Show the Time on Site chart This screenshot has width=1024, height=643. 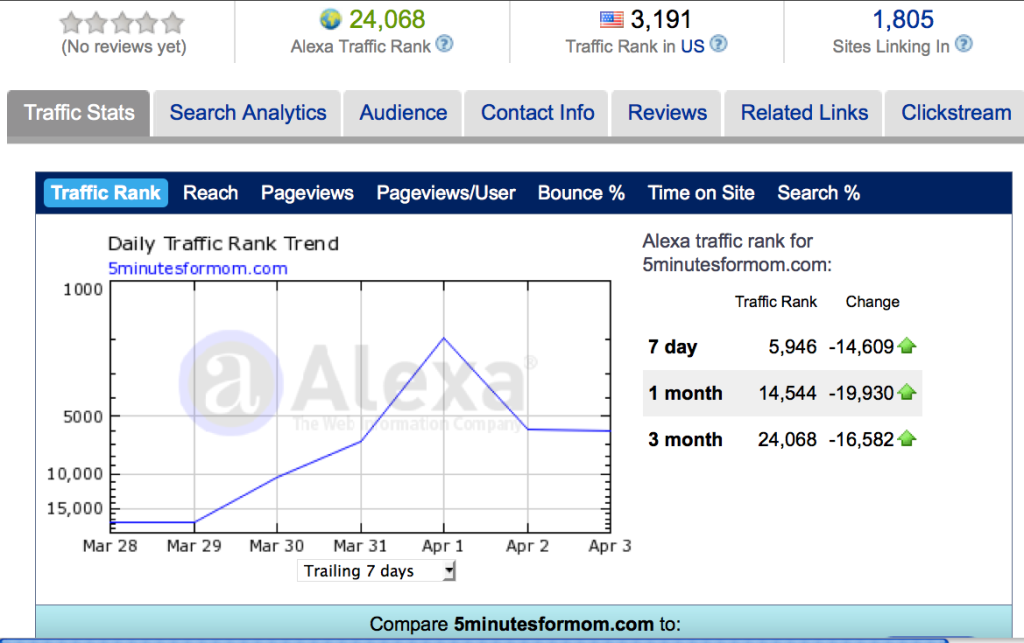click(701, 193)
